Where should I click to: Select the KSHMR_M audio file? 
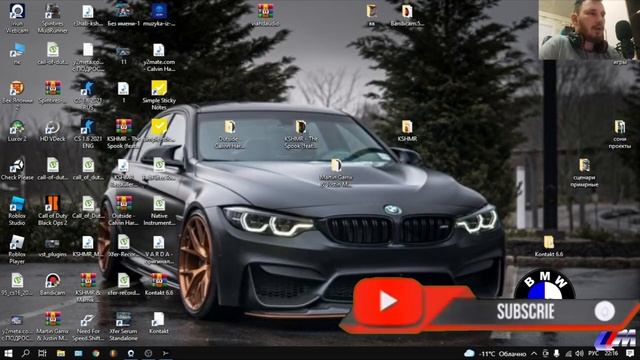[x=88, y=246]
